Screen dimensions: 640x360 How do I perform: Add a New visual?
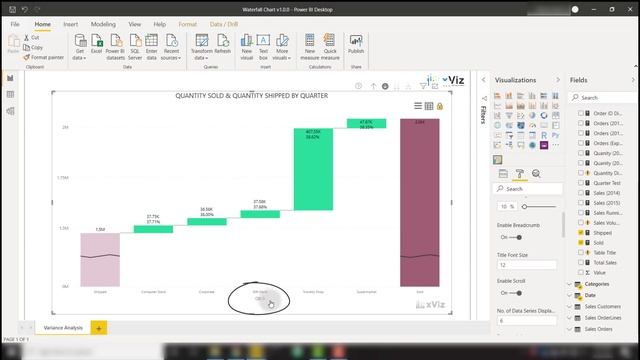[x=247, y=47]
